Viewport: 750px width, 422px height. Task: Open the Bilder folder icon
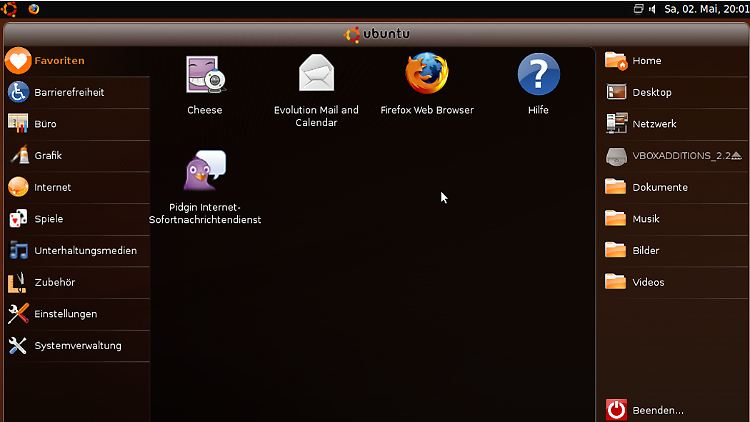(615, 250)
